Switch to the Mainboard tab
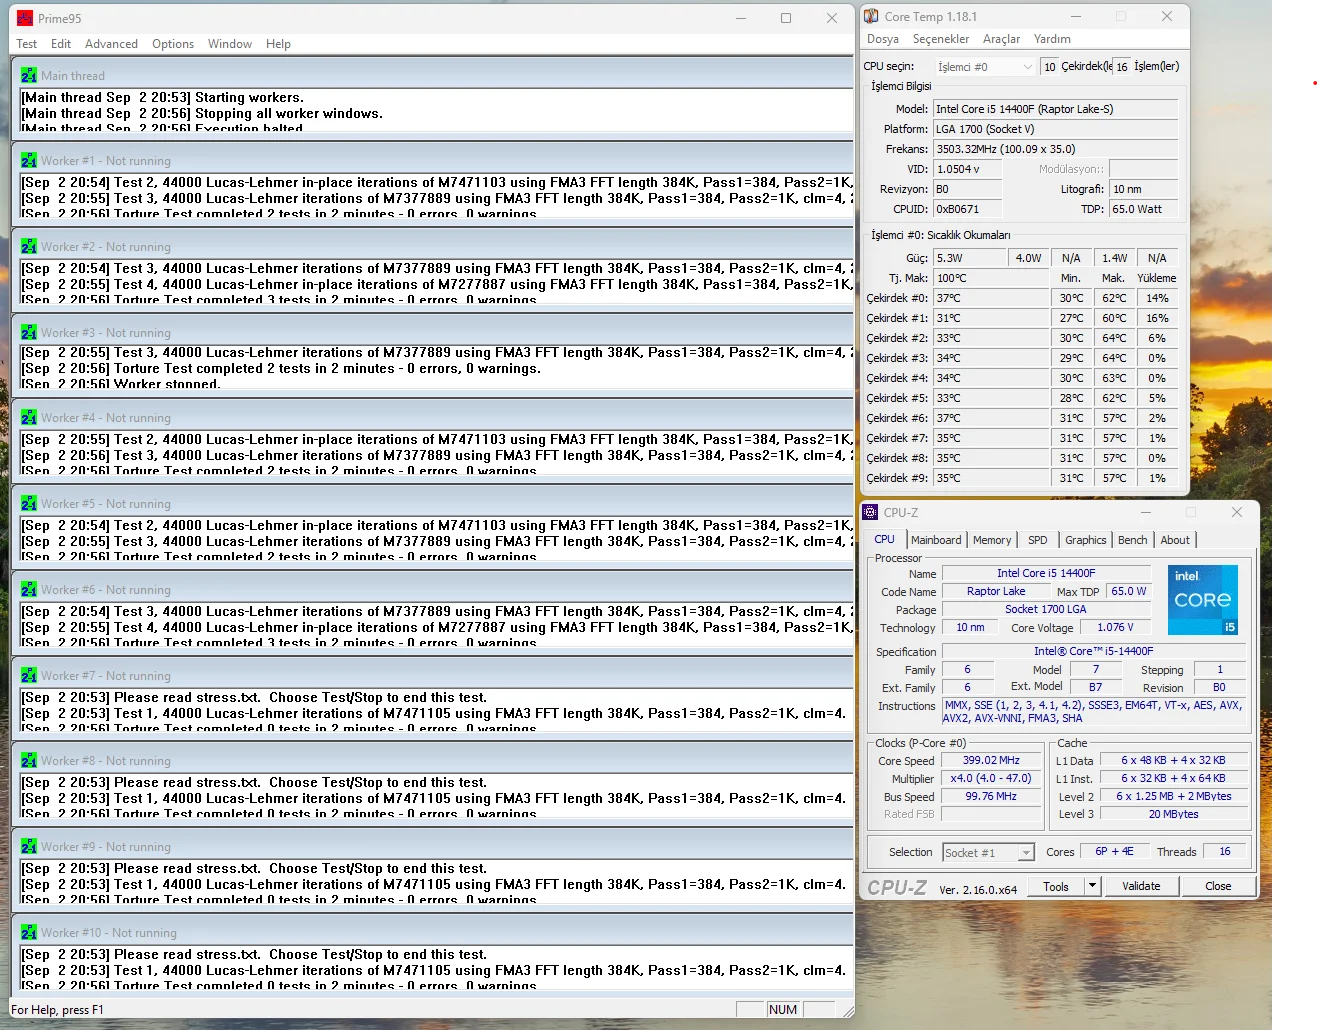 coord(936,540)
